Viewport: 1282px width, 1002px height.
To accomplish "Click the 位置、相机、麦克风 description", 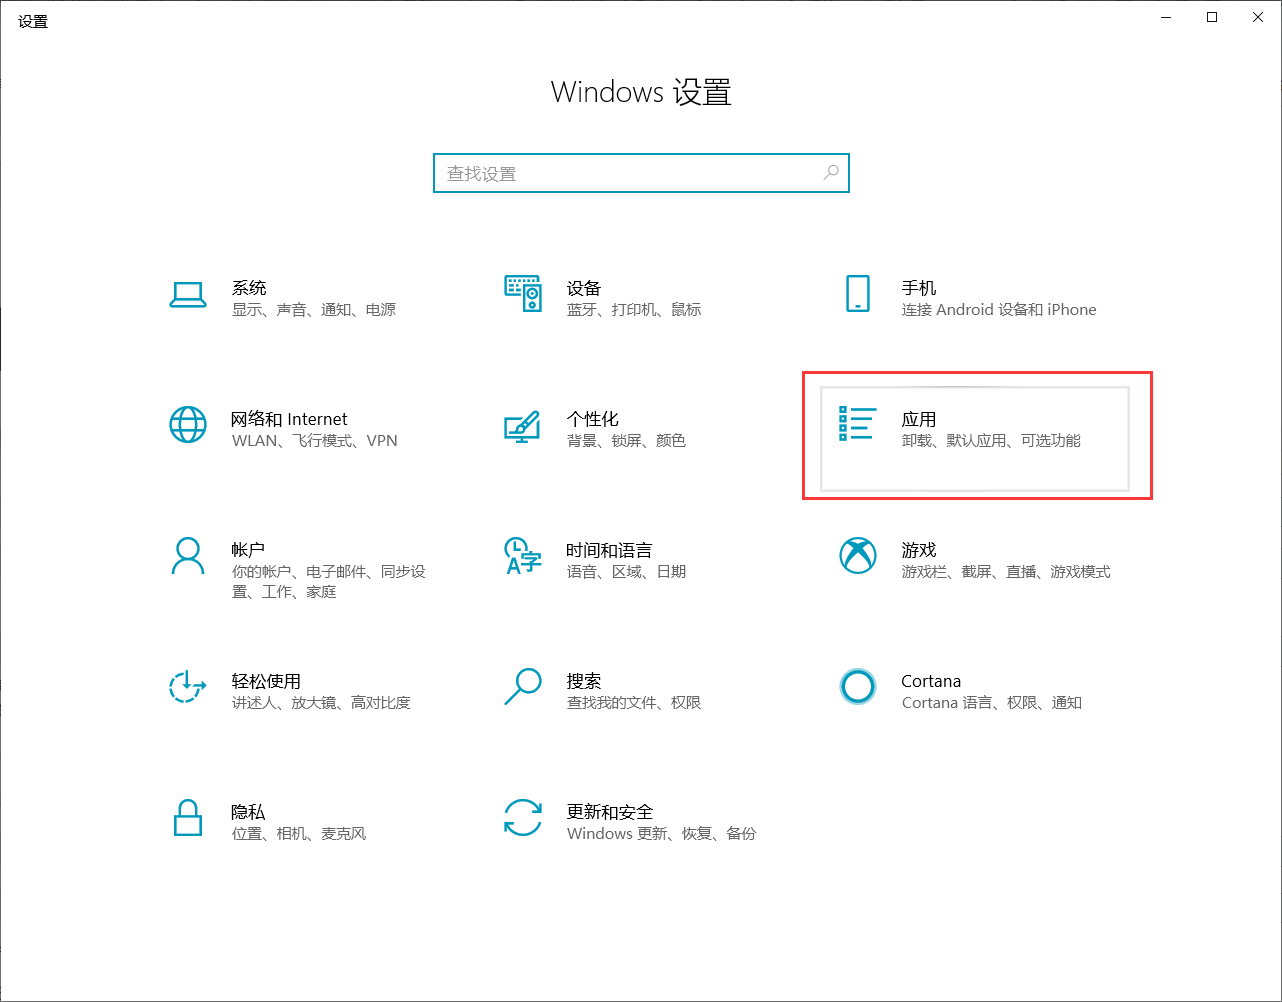I will click(299, 834).
